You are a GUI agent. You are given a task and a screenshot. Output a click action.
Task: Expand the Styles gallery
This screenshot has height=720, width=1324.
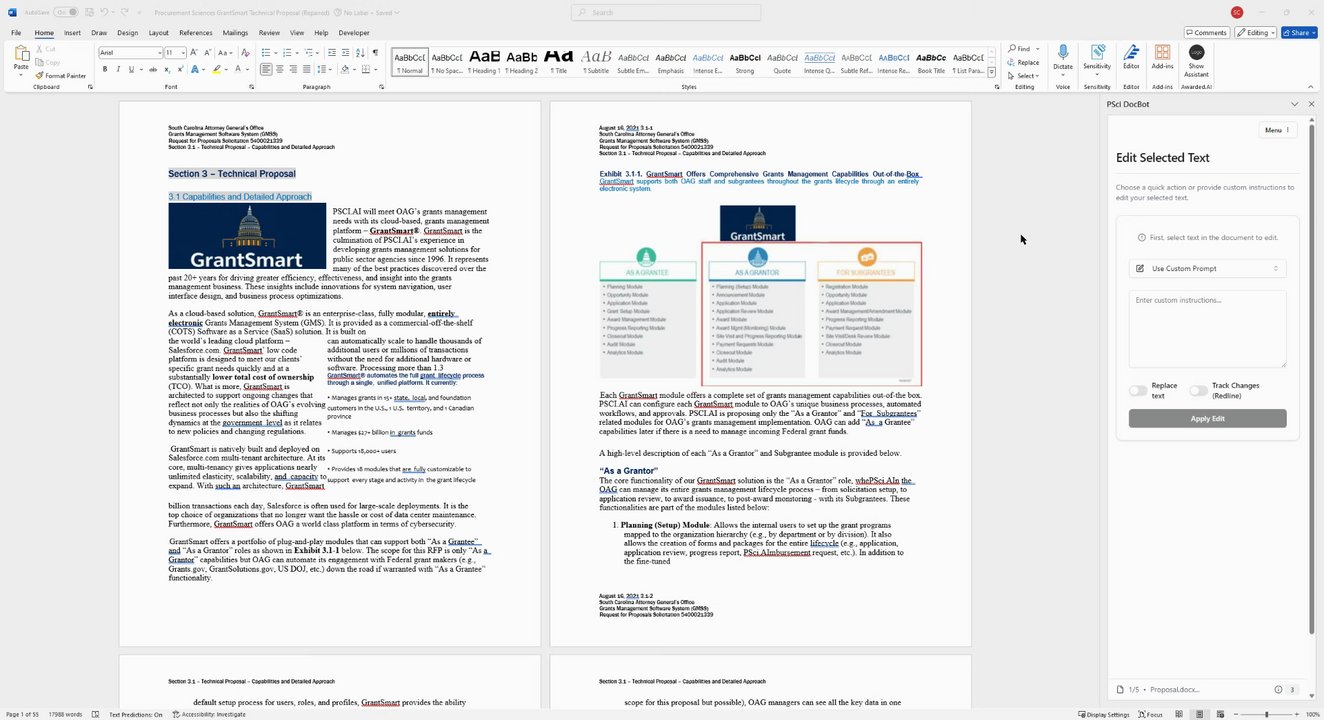[992, 73]
